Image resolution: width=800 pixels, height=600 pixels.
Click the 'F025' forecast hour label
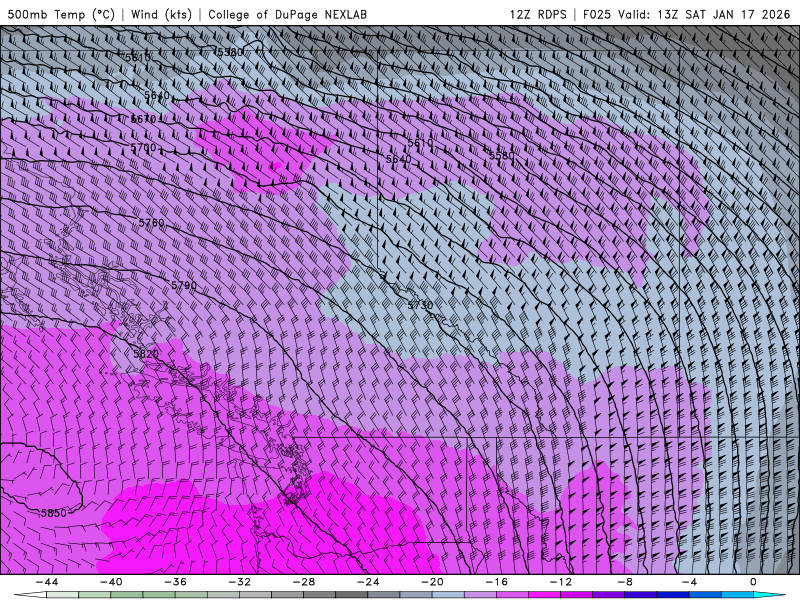(x=599, y=15)
